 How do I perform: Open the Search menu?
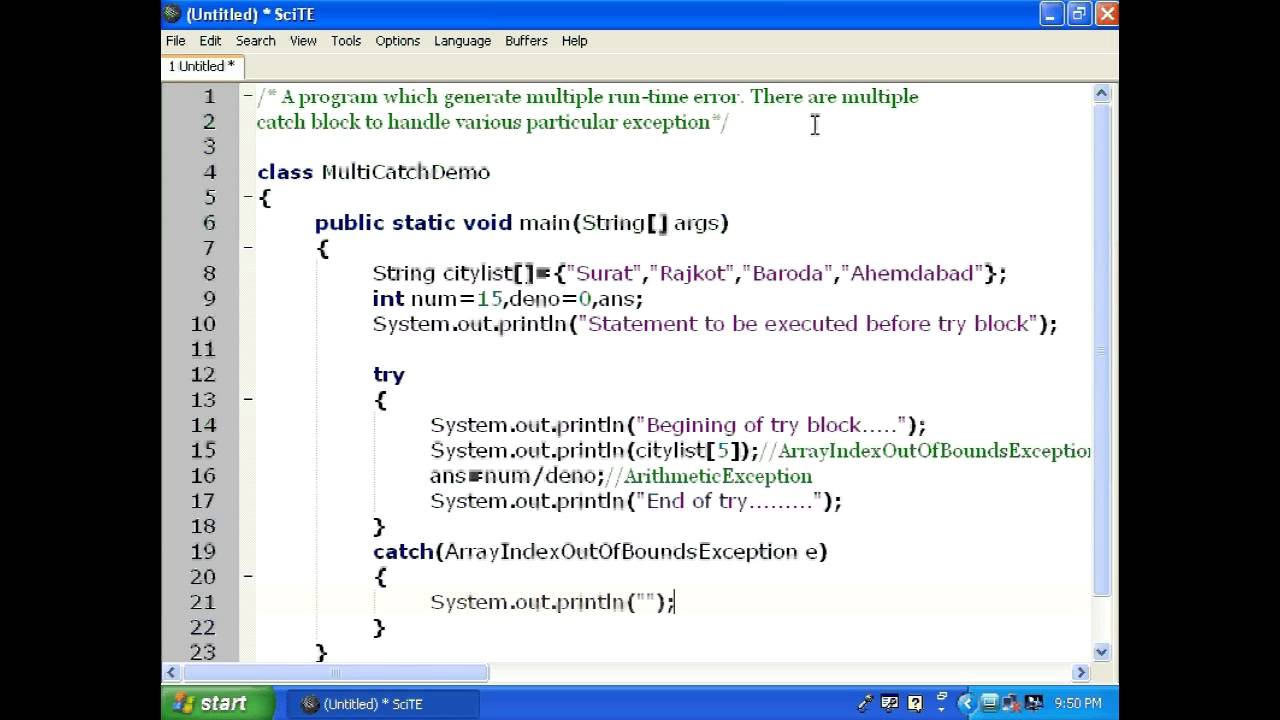pos(255,41)
